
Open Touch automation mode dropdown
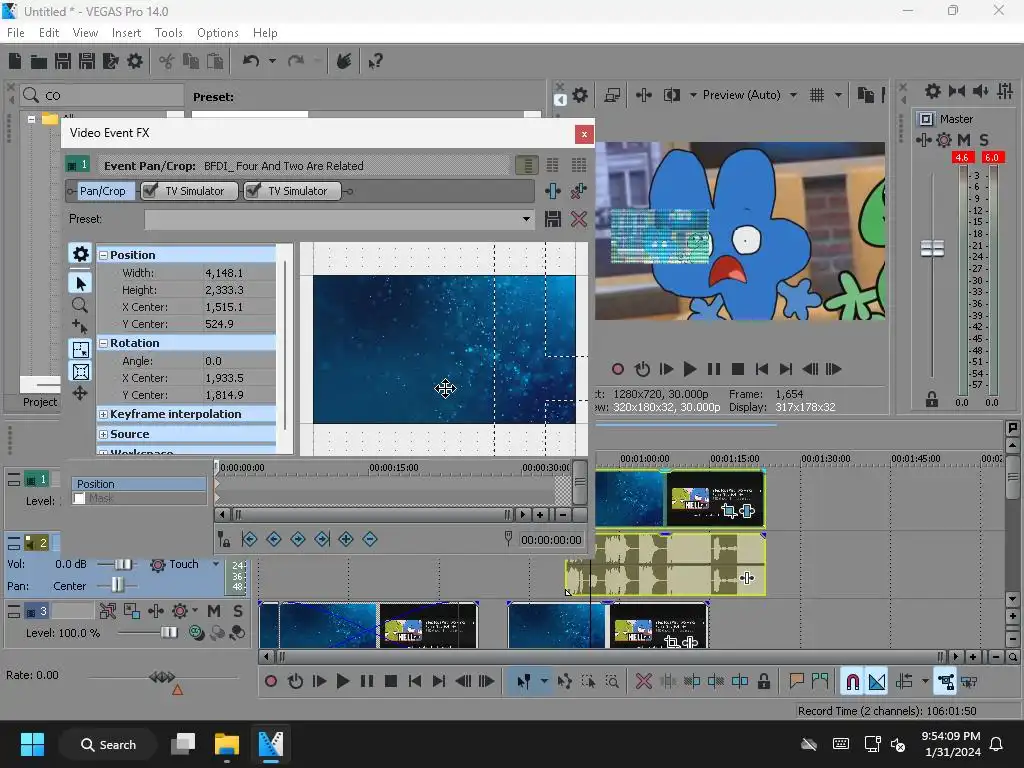click(216, 564)
